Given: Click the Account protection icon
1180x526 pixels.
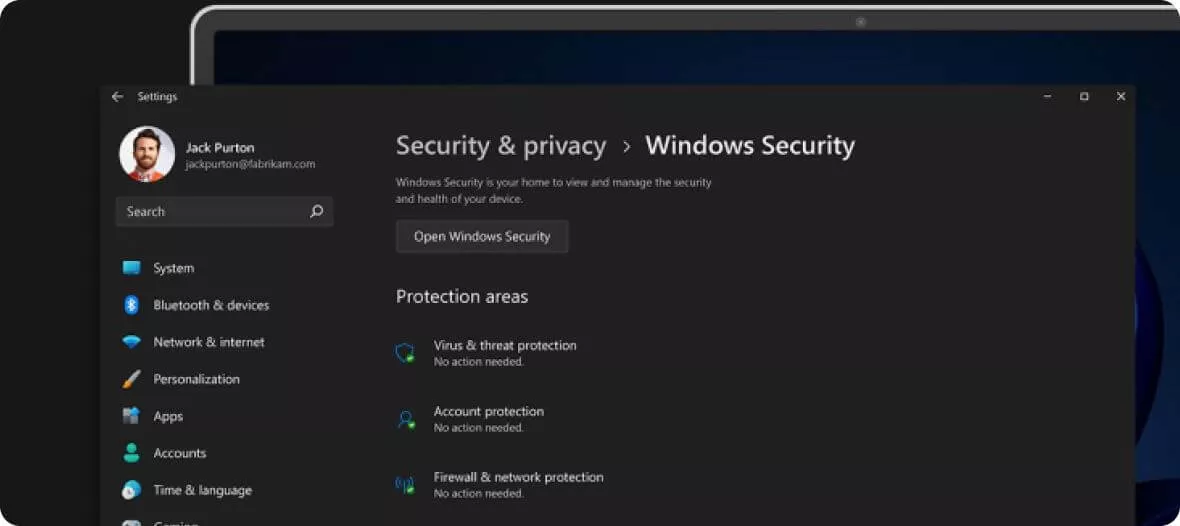Looking at the screenshot, I should pos(405,419).
